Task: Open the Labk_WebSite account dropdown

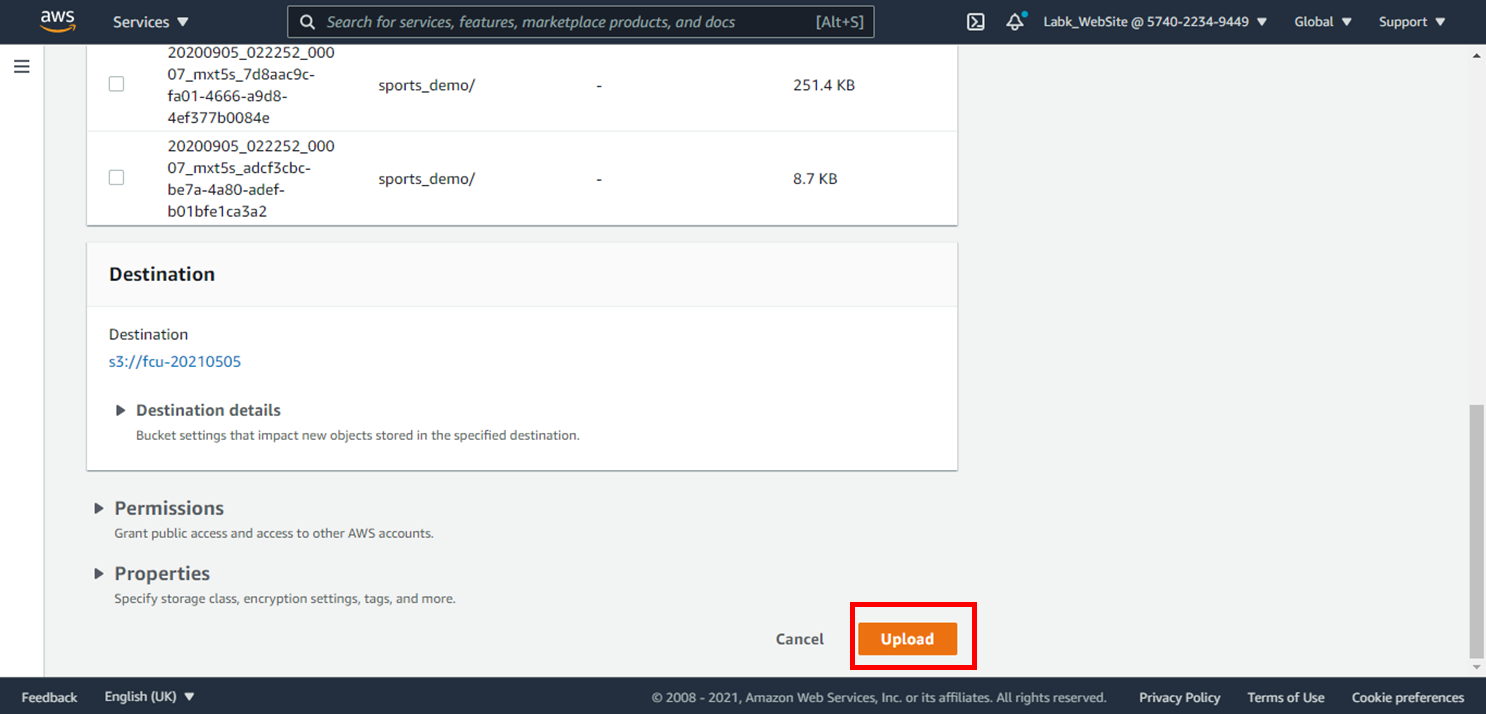Action: [1155, 21]
